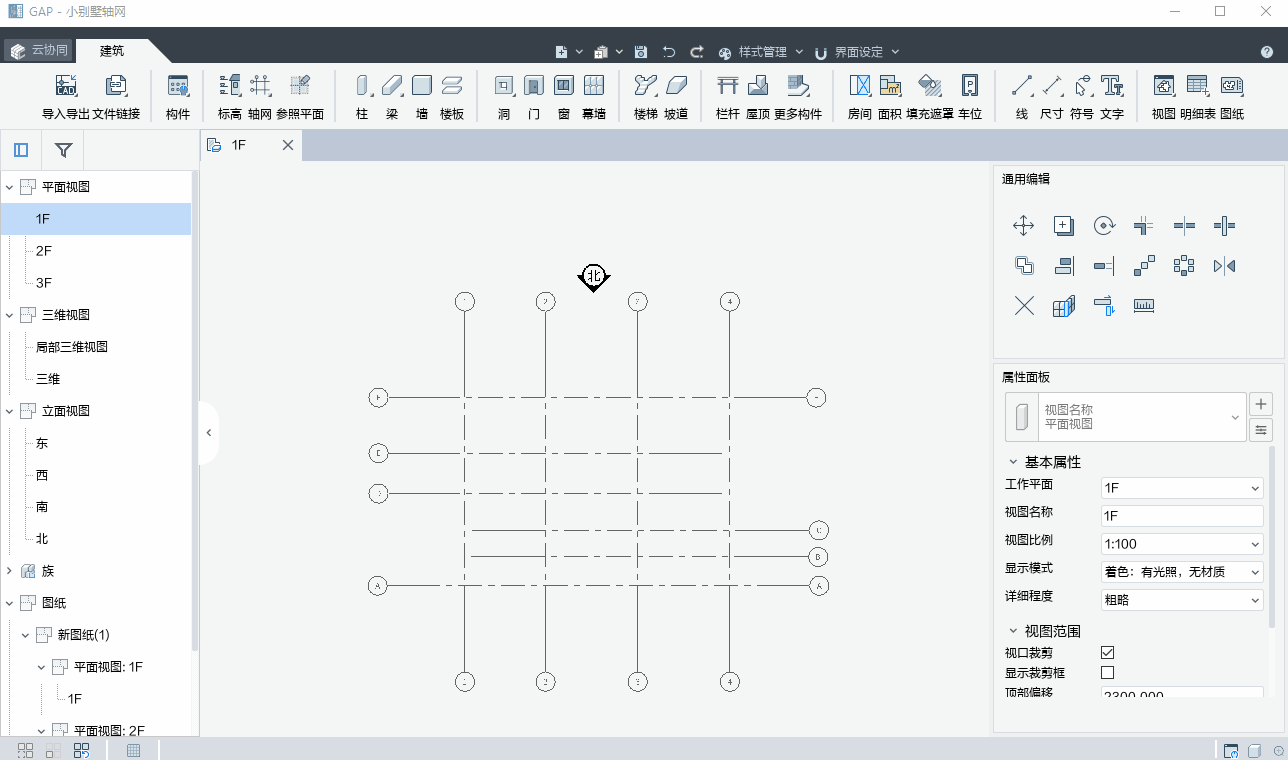The image size is (1288, 760).
Task: Toggle the project browser panel icon
Action: point(21,151)
